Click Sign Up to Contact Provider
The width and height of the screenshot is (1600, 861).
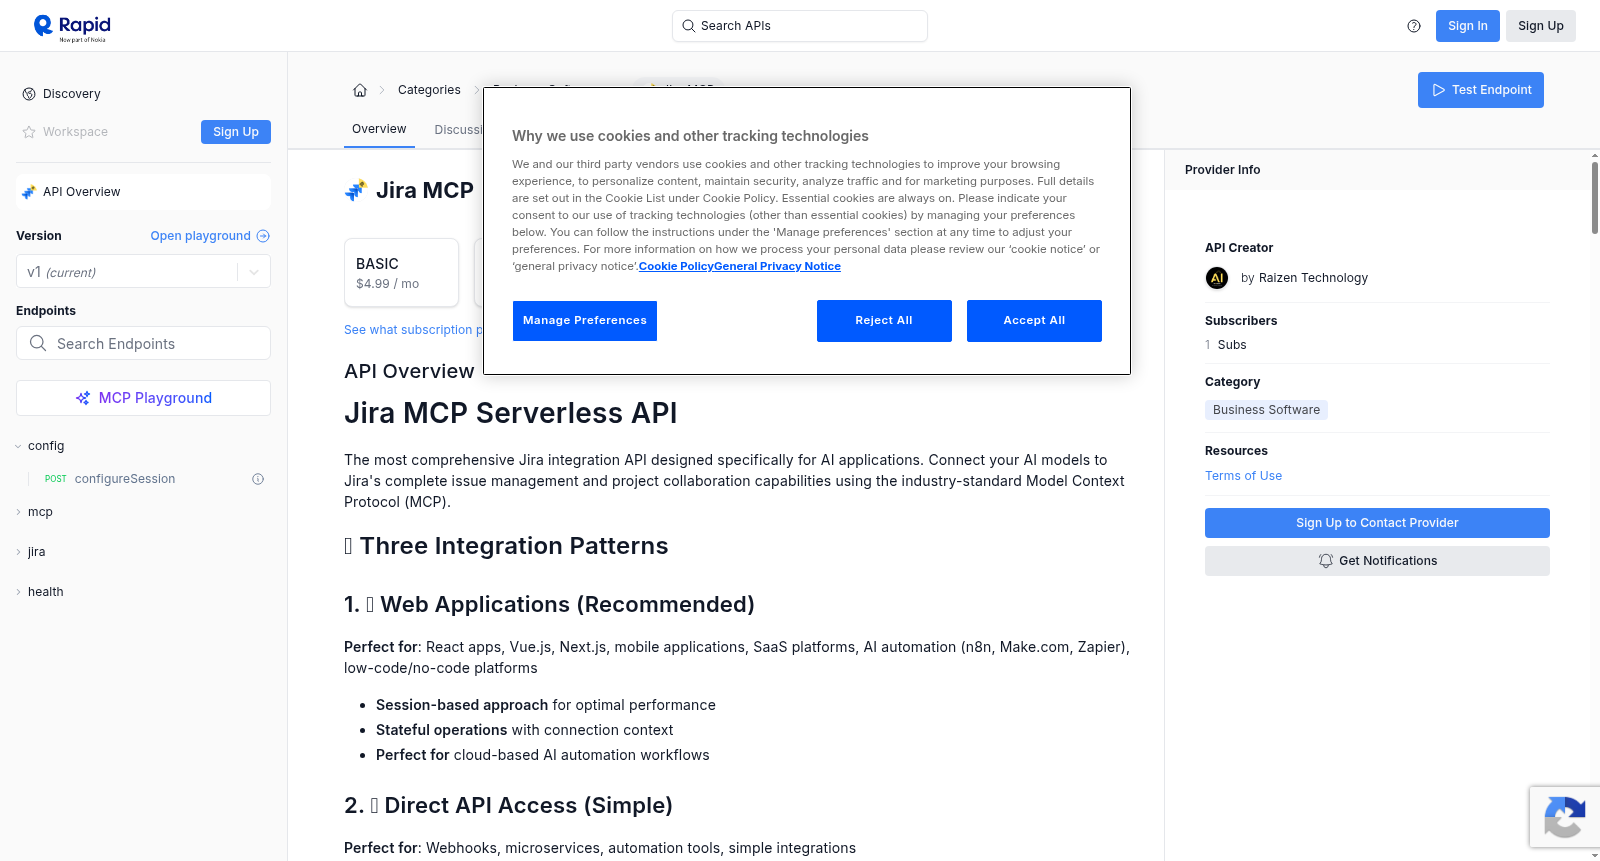click(1377, 523)
